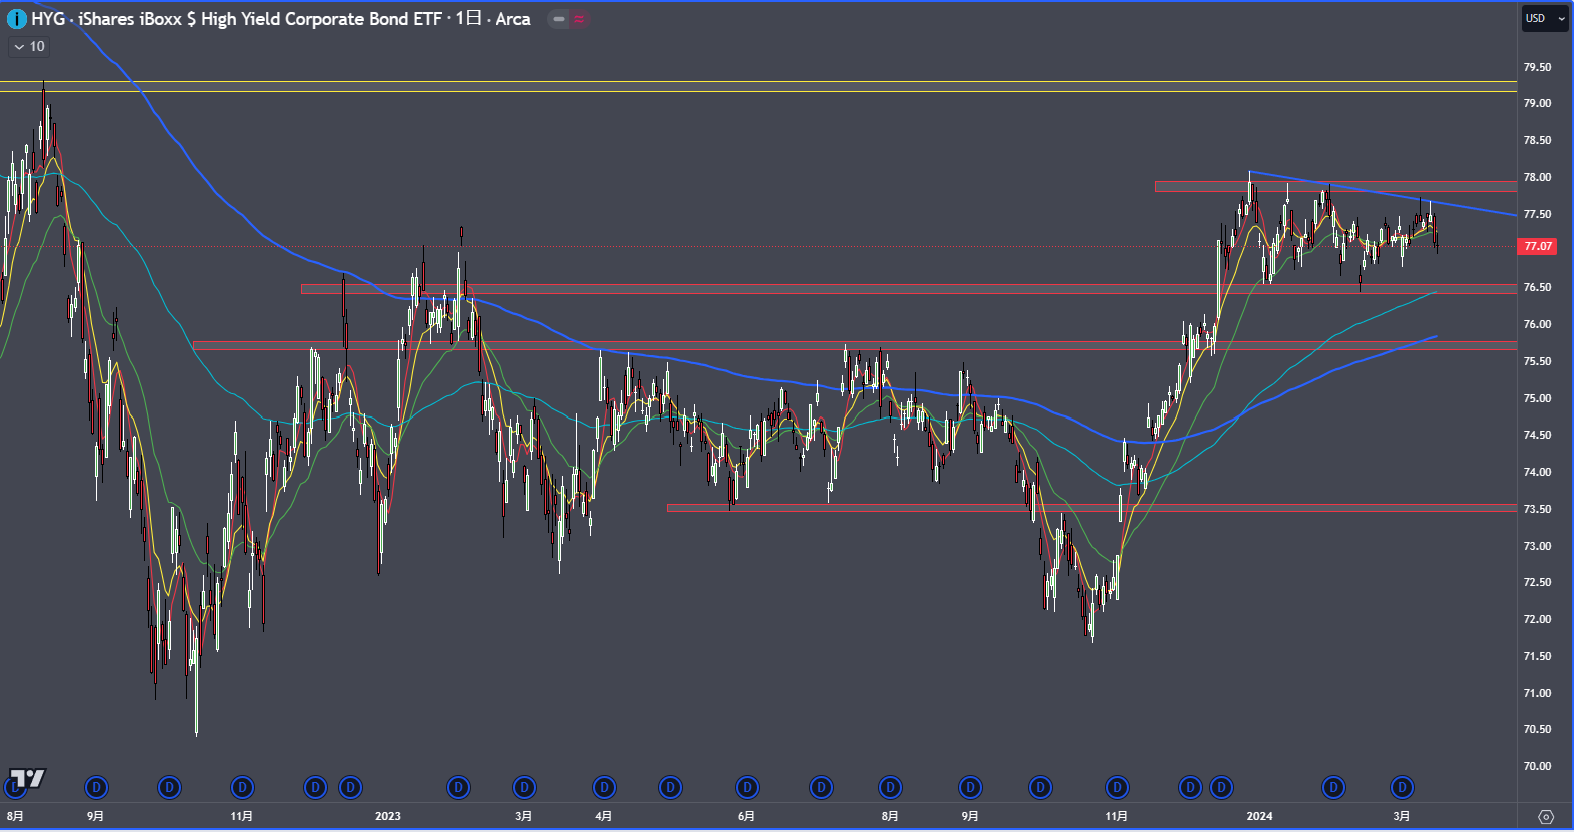Click the red 77.07 current price label

point(1537,246)
